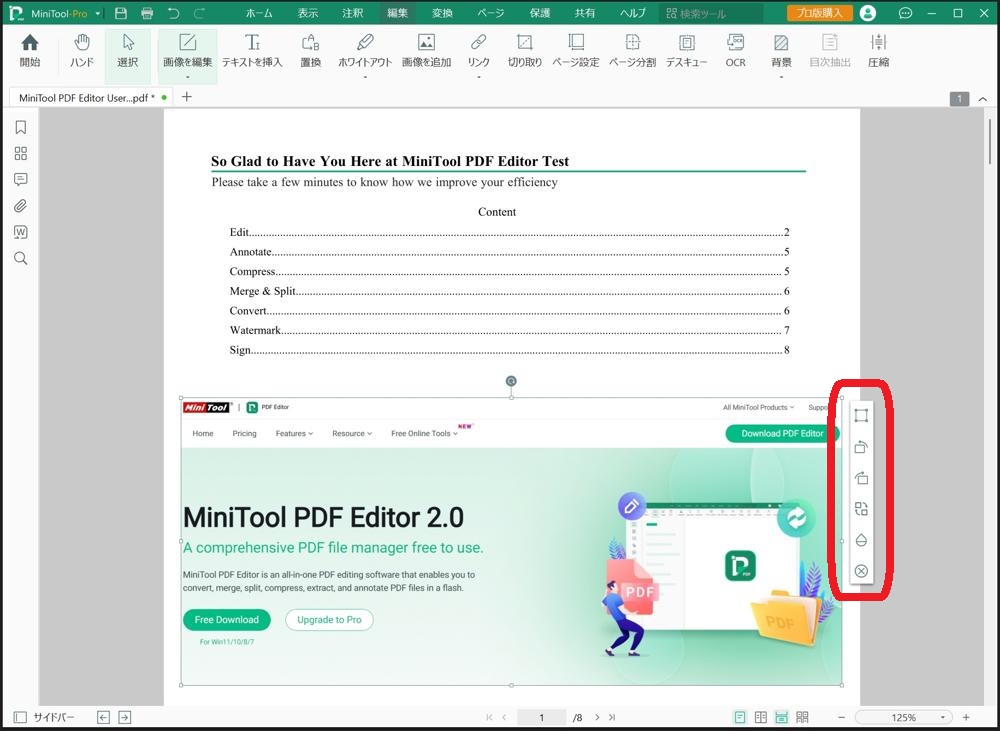
Task: Click the 目次抽出 tool
Action: [830, 51]
